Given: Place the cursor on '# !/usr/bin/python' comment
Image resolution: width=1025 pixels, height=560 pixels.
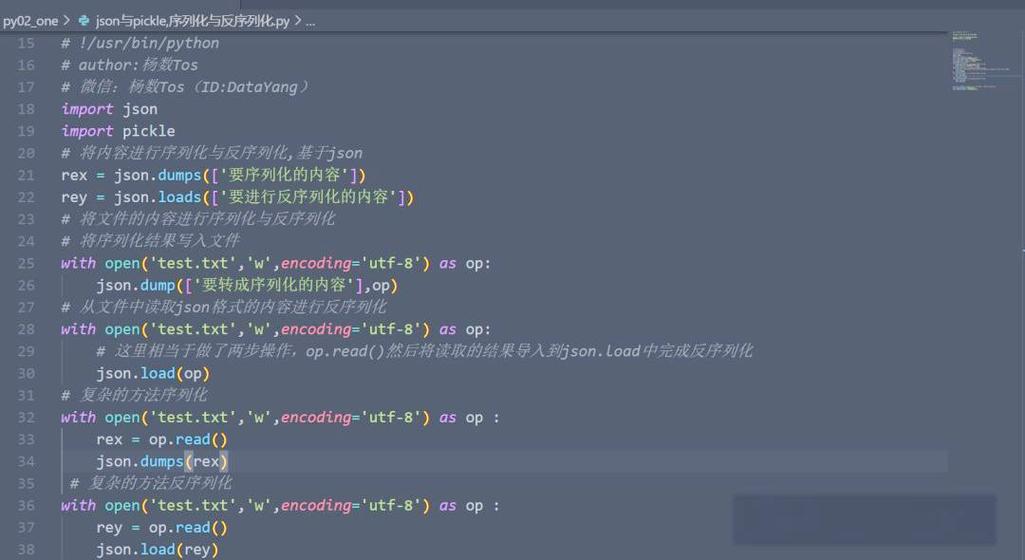Looking at the screenshot, I should (x=140, y=43).
